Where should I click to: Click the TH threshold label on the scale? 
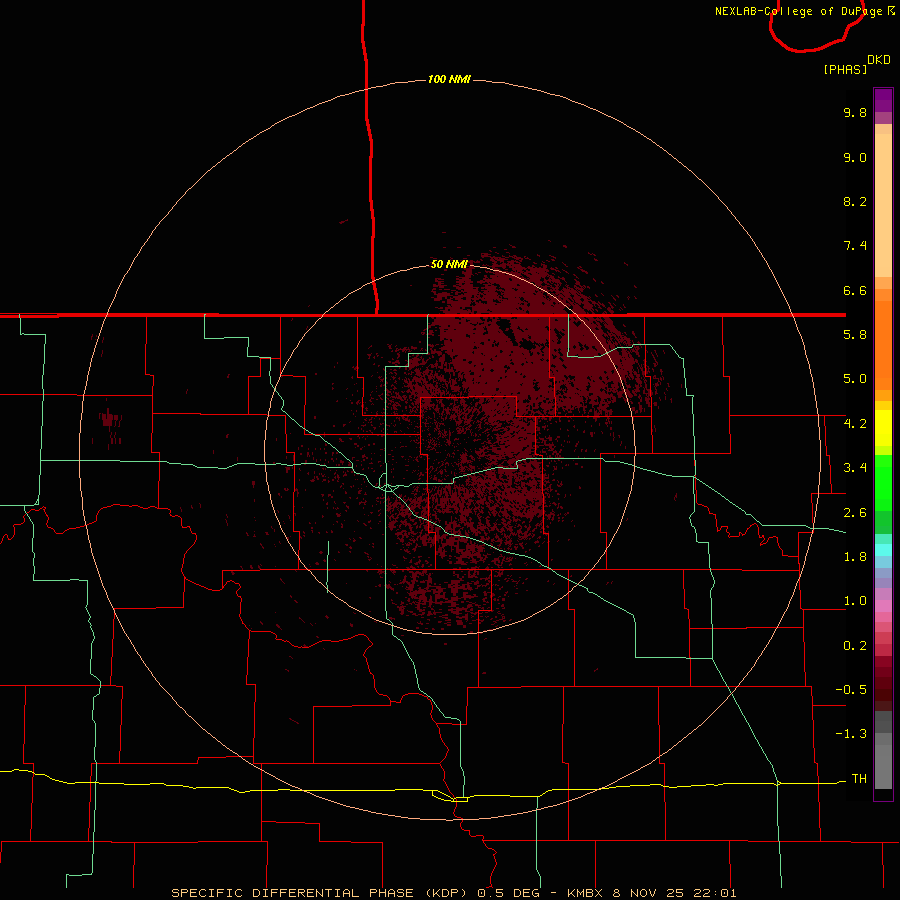click(x=859, y=779)
